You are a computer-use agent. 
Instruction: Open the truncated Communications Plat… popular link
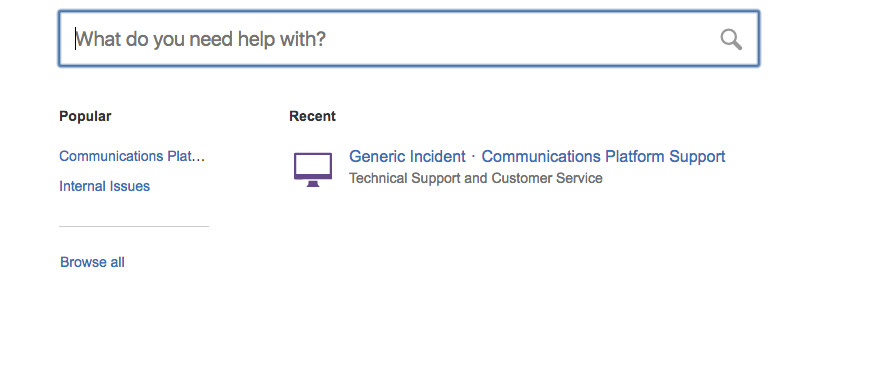[132, 156]
